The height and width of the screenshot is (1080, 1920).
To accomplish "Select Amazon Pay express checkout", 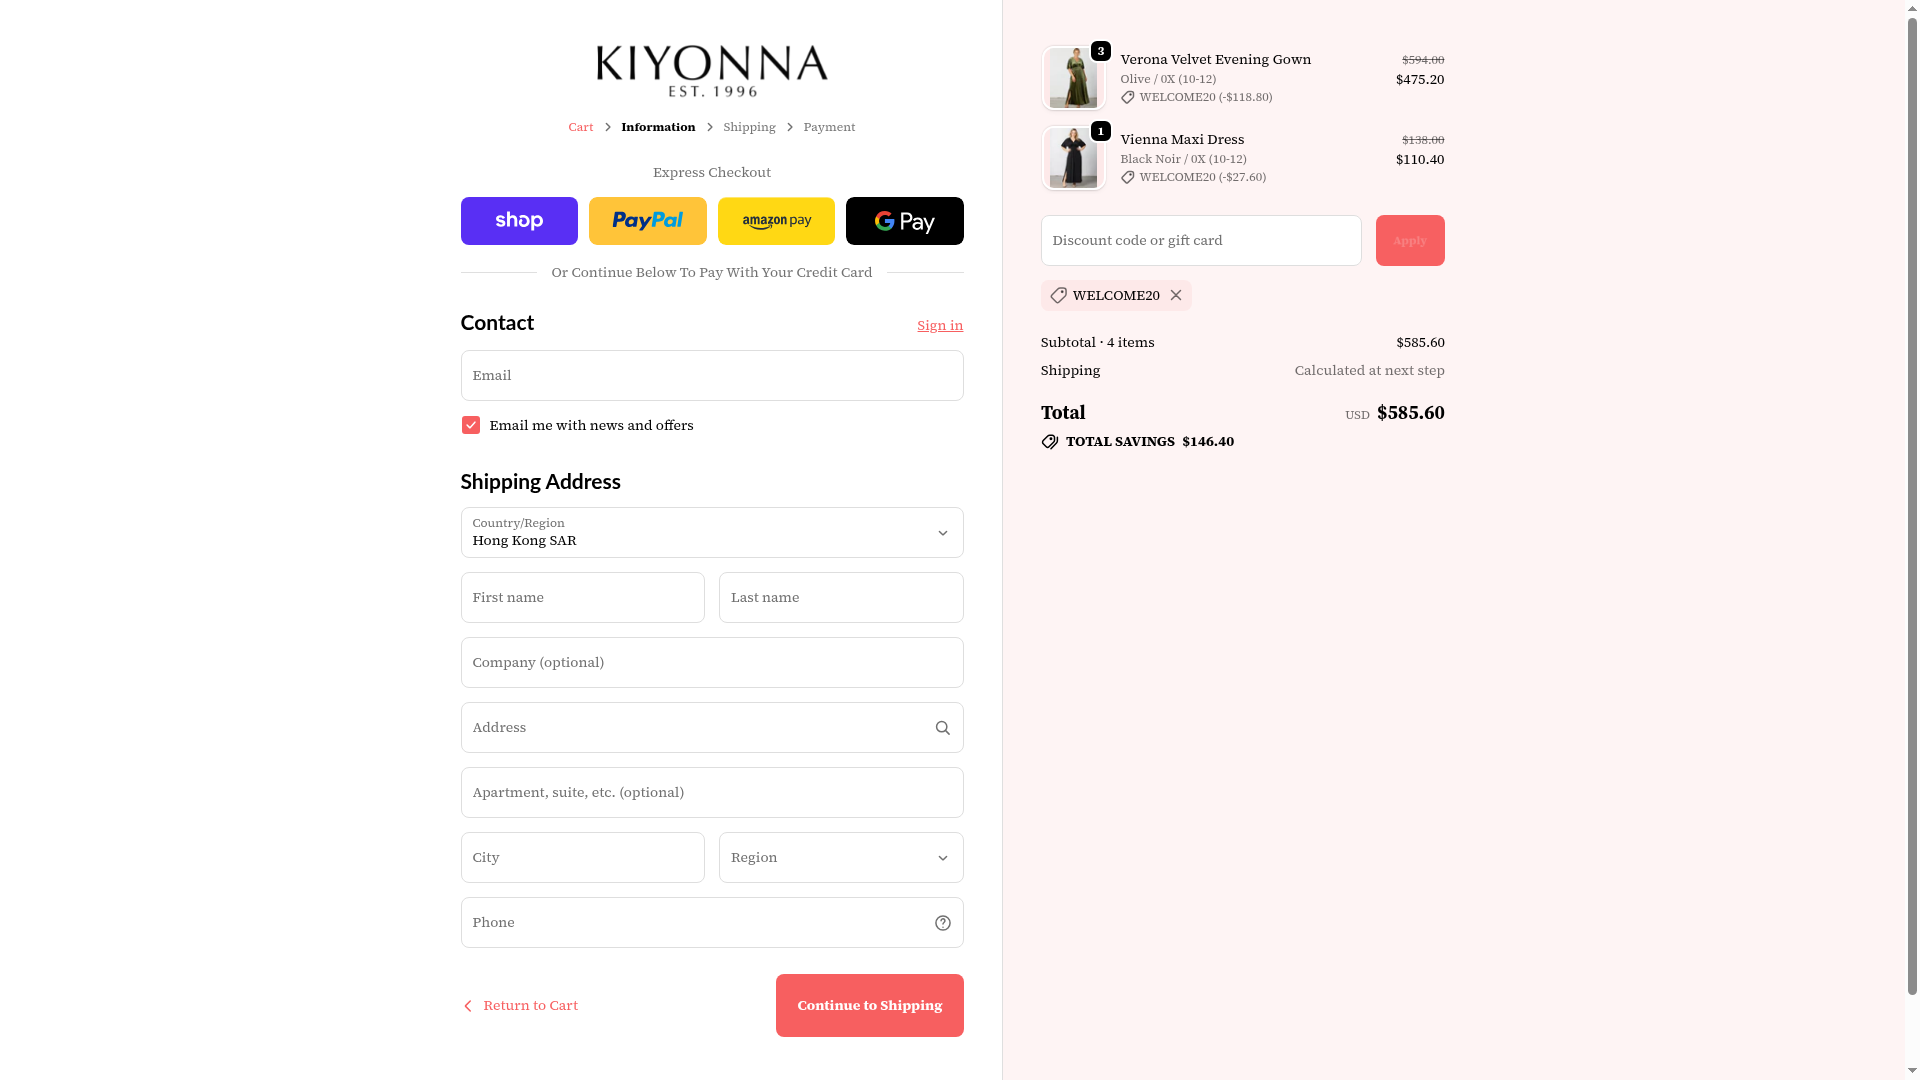I will coord(776,221).
